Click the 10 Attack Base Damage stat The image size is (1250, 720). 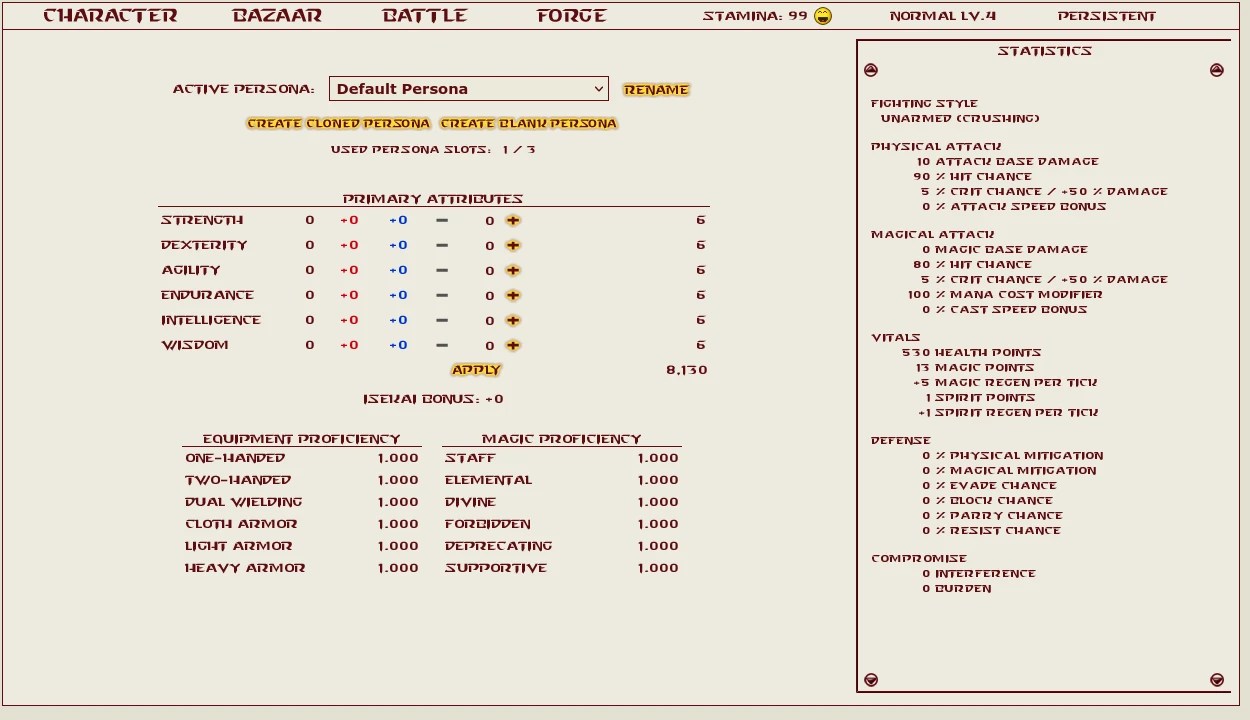(1007, 161)
